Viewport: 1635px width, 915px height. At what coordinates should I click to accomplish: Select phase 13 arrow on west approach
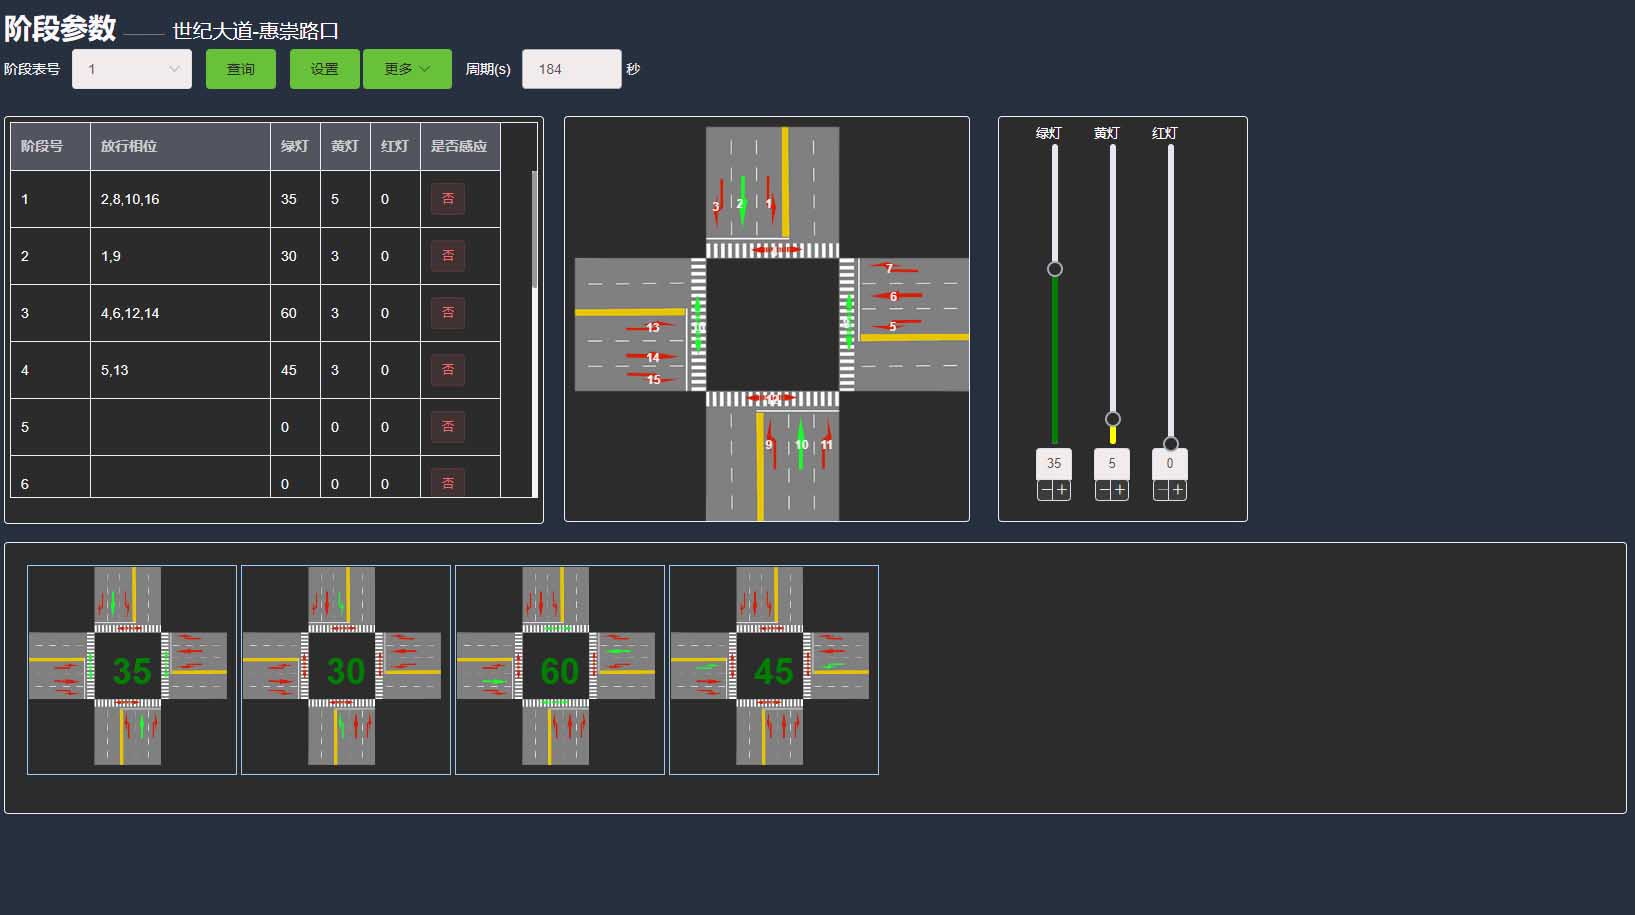tap(651, 327)
